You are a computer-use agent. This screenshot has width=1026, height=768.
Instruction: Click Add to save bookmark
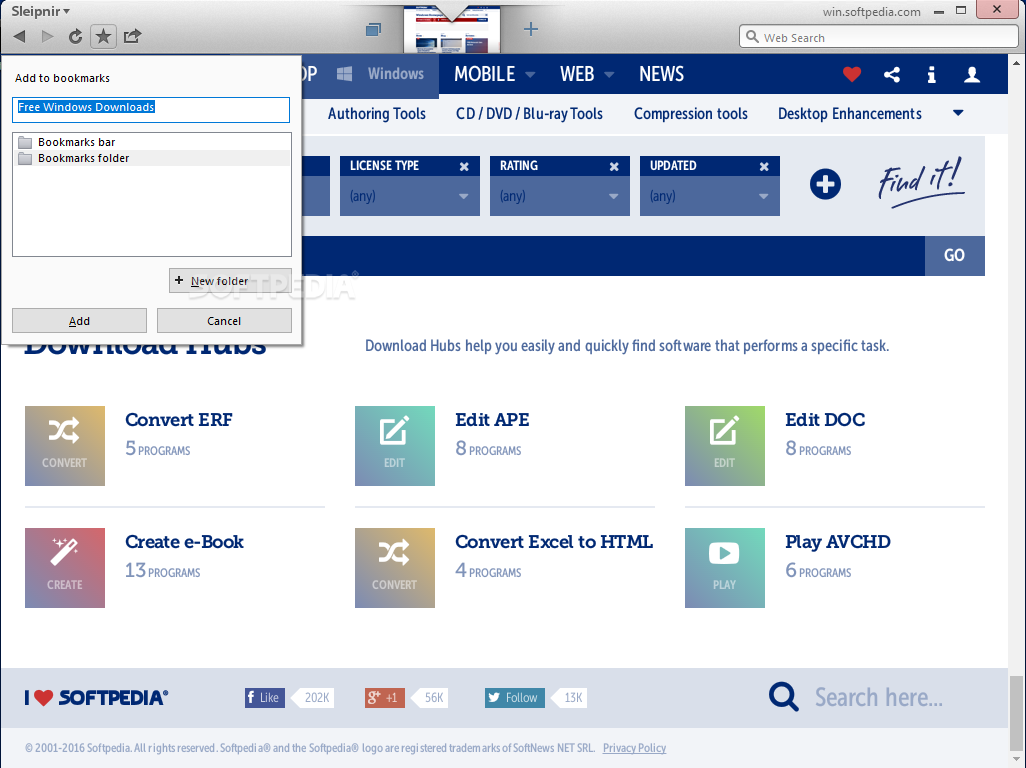79,321
